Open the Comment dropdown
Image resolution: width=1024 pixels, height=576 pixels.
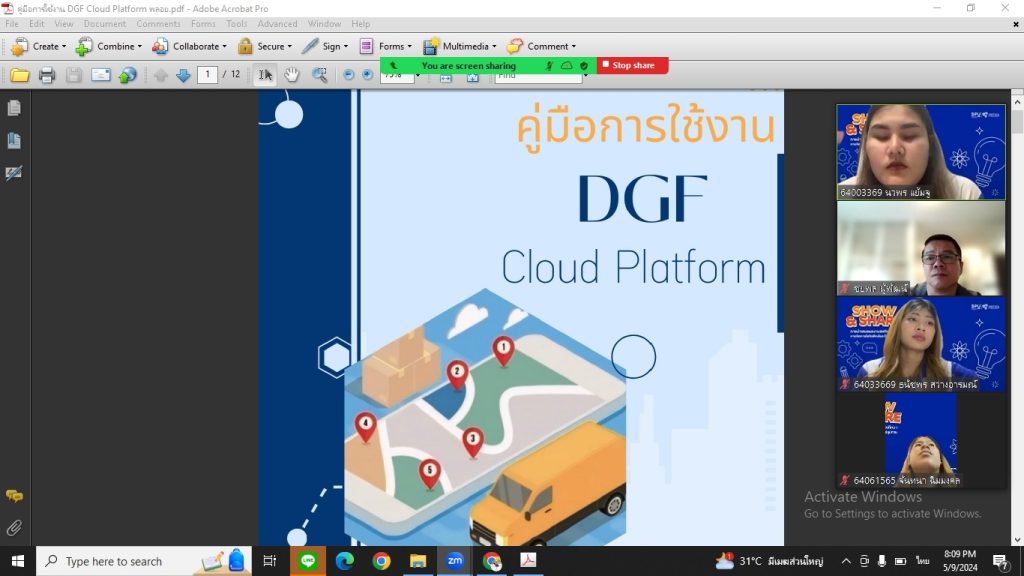(x=542, y=46)
